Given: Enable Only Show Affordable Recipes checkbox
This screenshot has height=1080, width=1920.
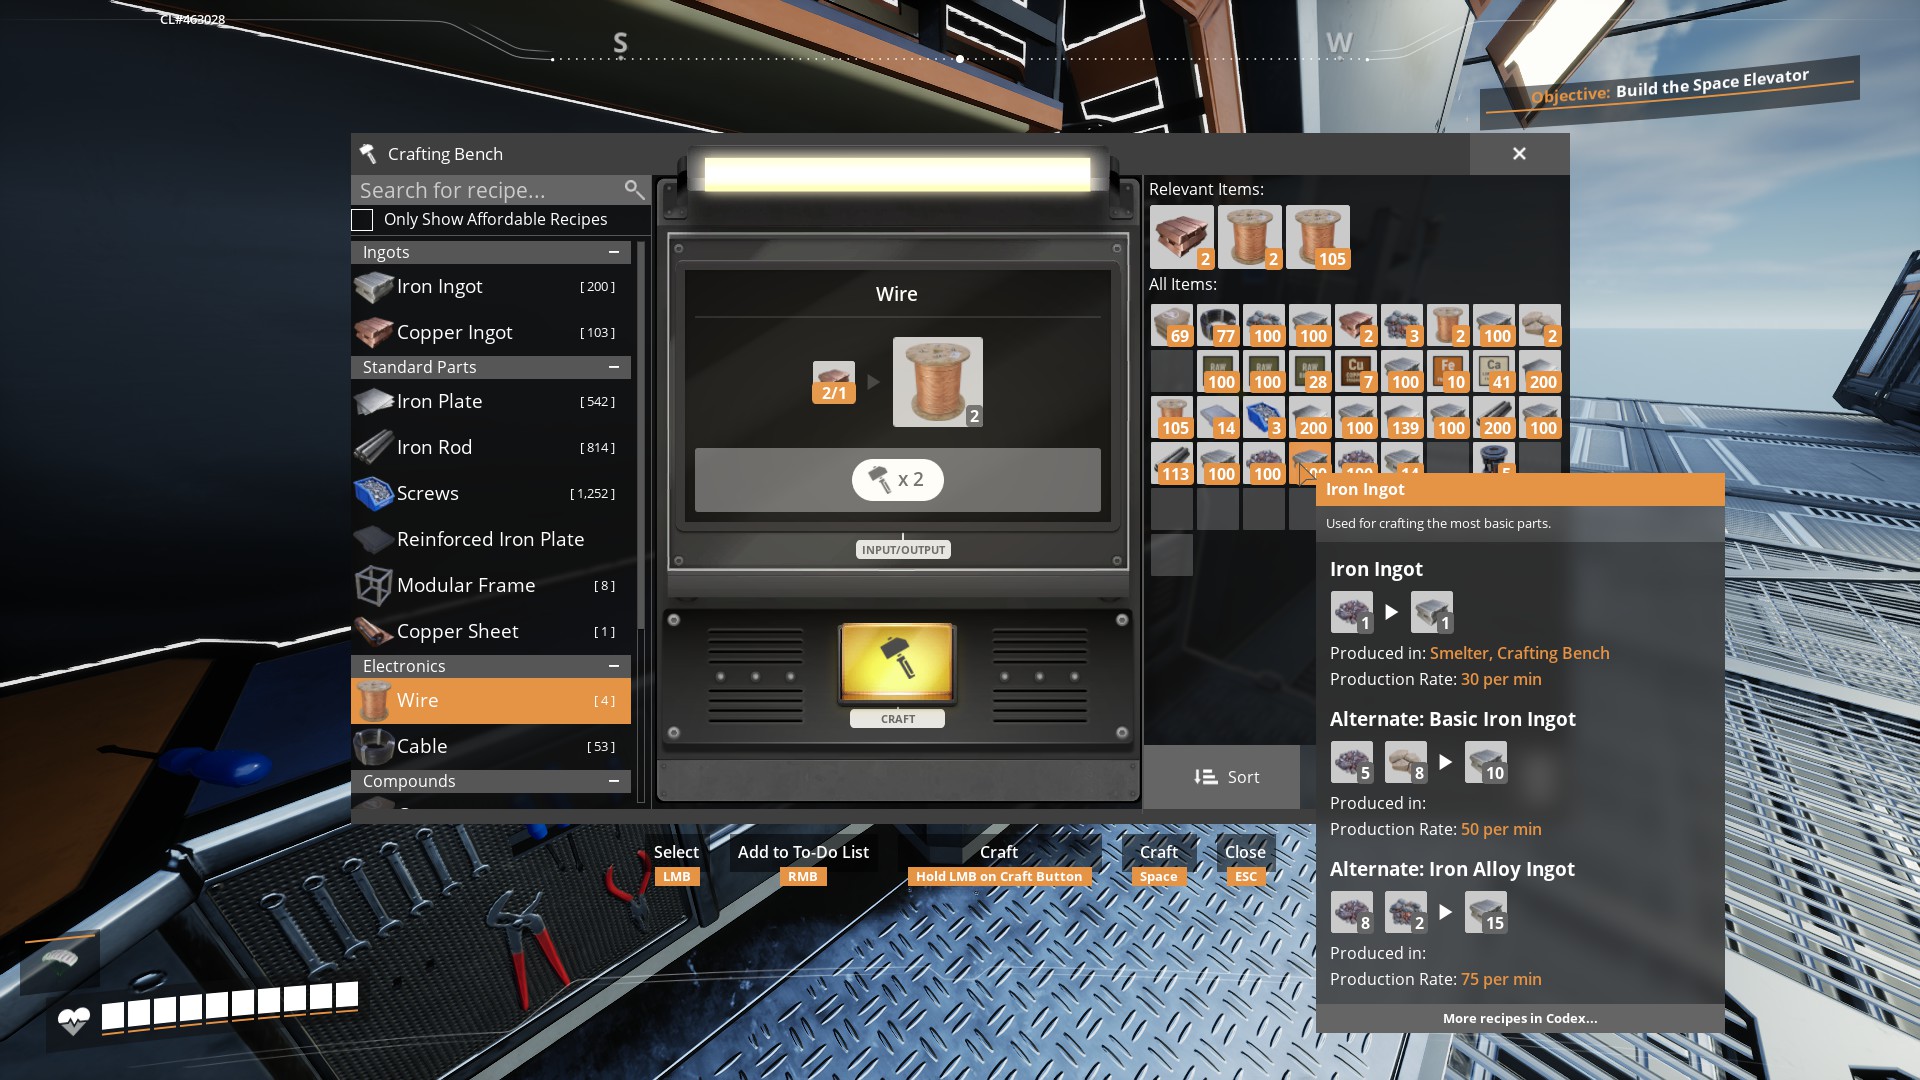Looking at the screenshot, I should (x=362, y=220).
